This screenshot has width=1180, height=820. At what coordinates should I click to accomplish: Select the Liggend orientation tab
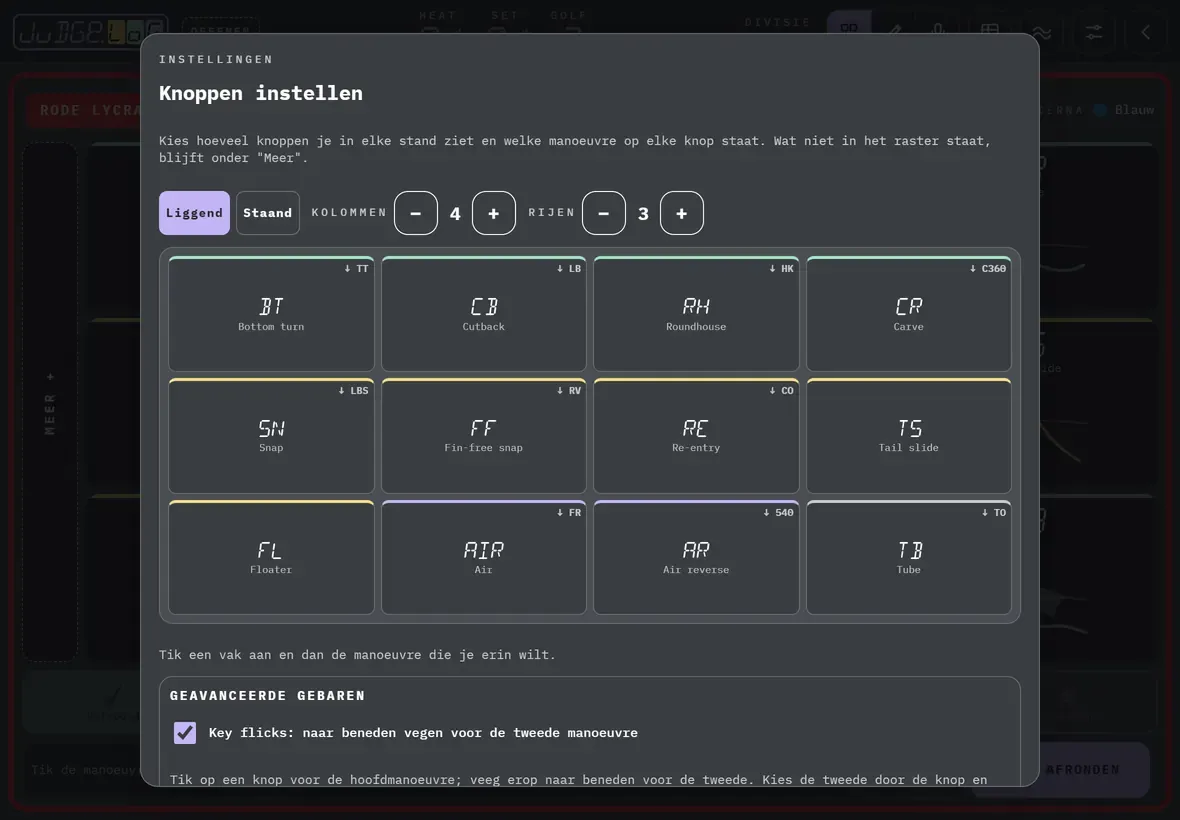194,213
